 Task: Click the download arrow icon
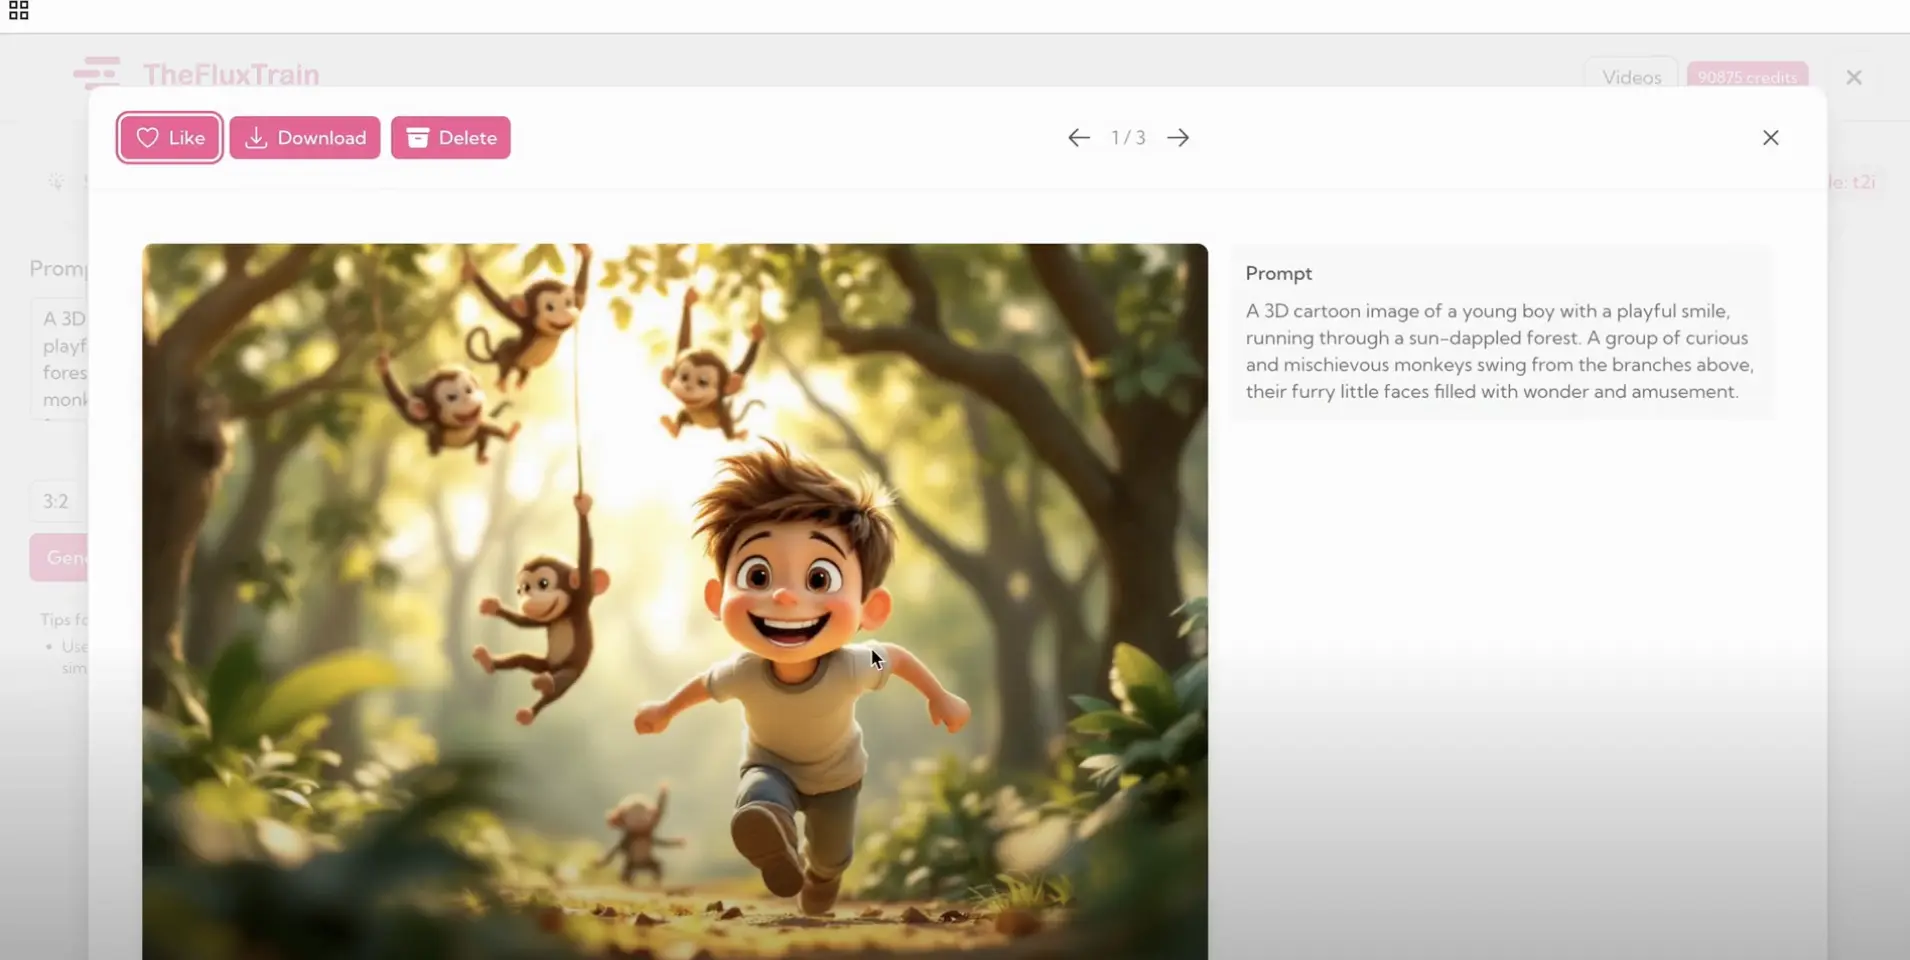tap(256, 138)
